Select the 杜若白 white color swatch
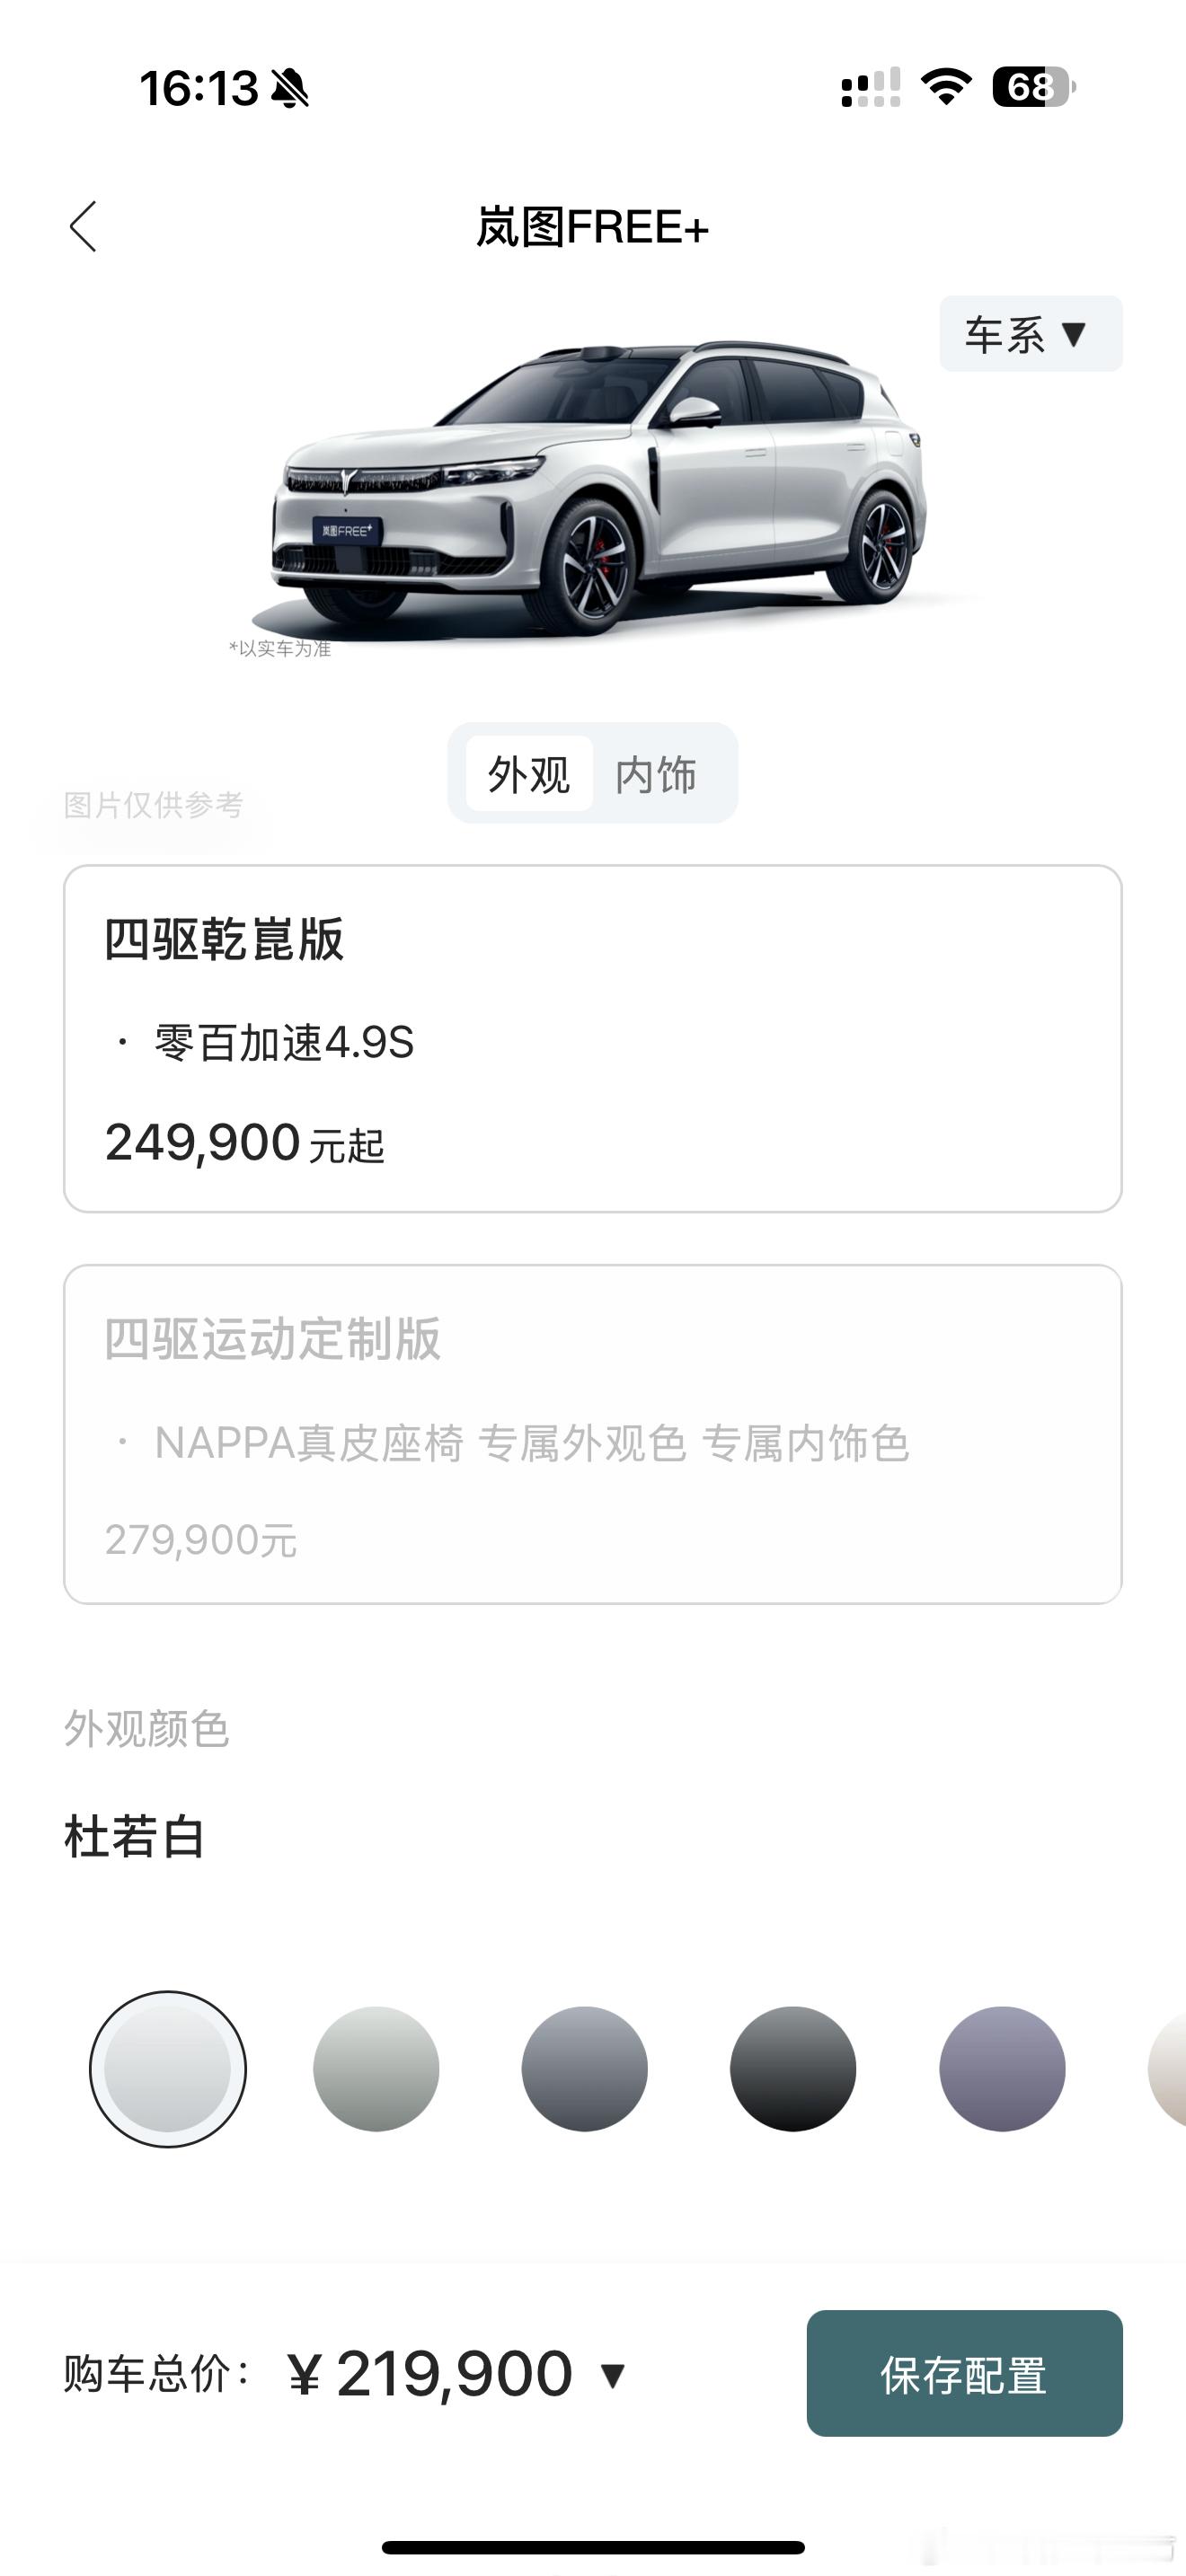The width and height of the screenshot is (1186, 2576). click(x=168, y=2069)
